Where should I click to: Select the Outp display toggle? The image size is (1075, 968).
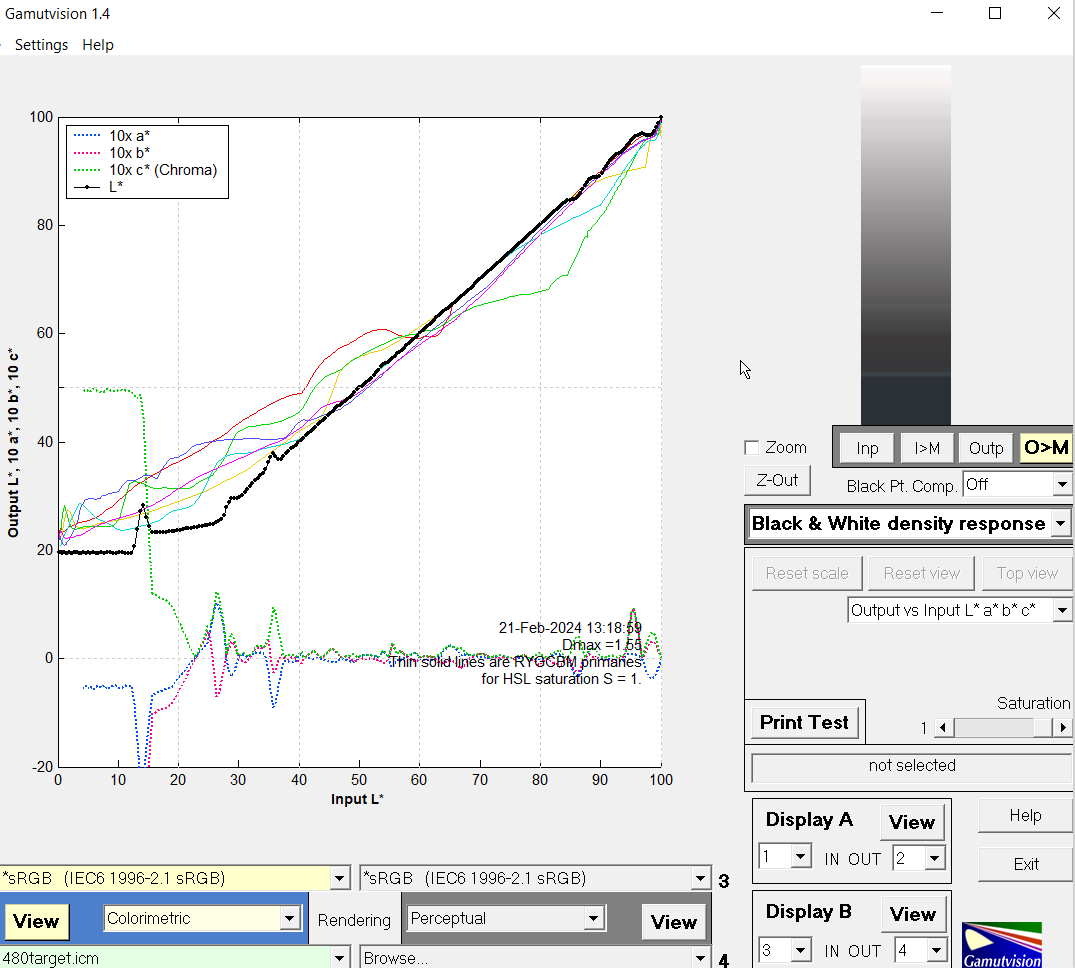click(985, 448)
